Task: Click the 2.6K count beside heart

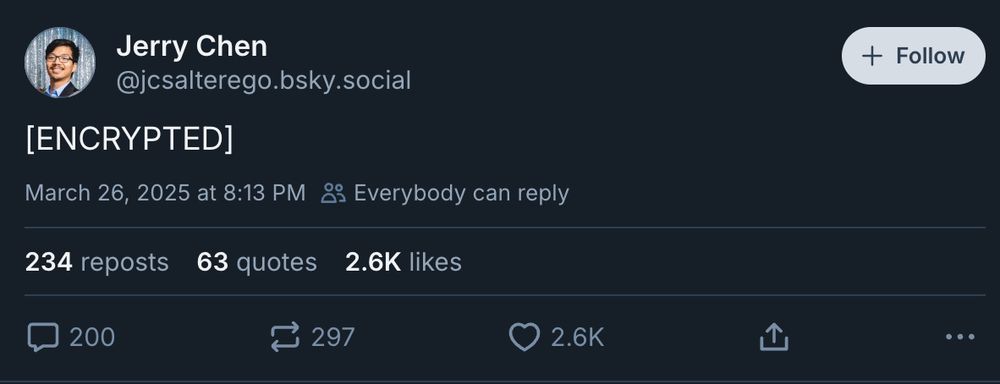Action: pos(577,337)
